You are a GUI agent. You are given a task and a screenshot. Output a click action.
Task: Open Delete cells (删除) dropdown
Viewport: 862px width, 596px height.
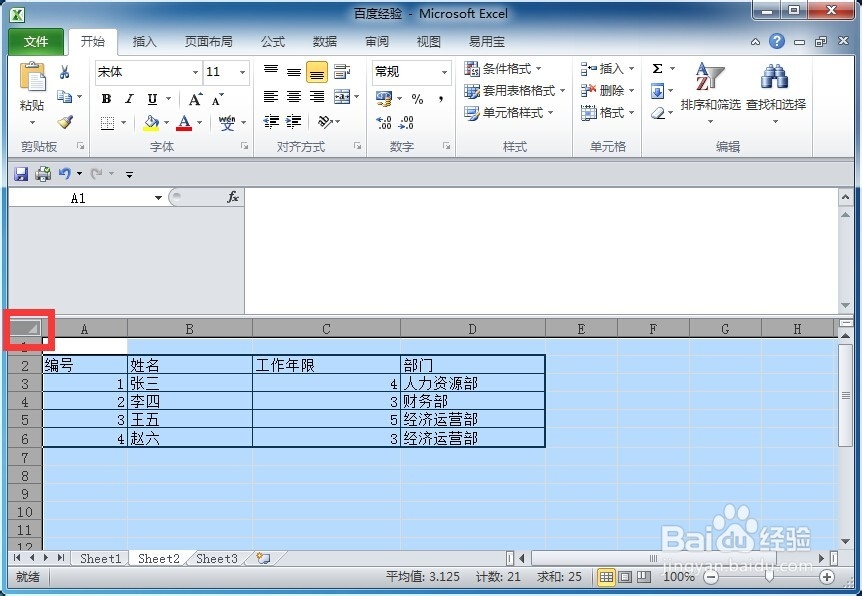[x=607, y=91]
